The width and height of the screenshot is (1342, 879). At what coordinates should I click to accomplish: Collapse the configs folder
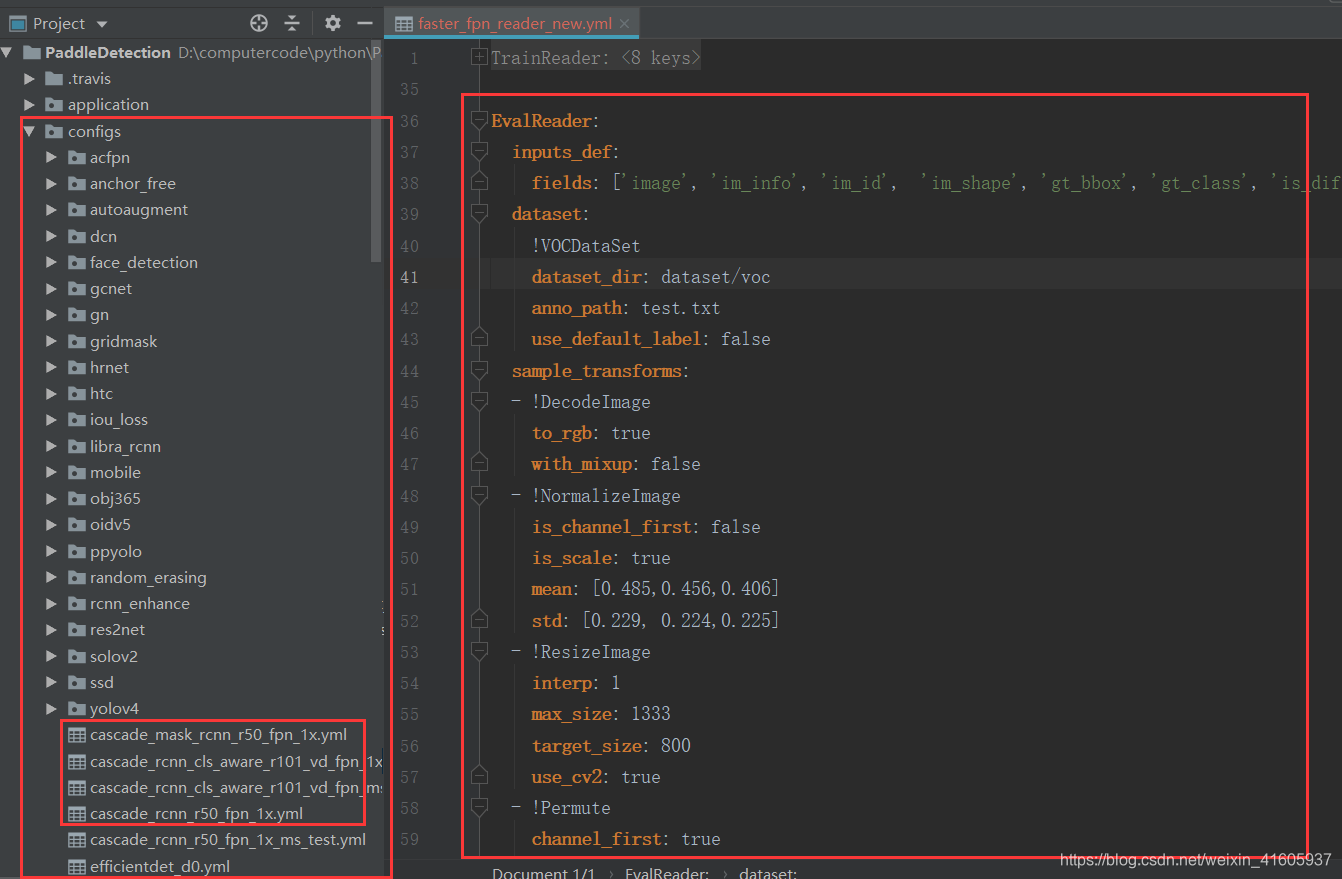(30, 132)
